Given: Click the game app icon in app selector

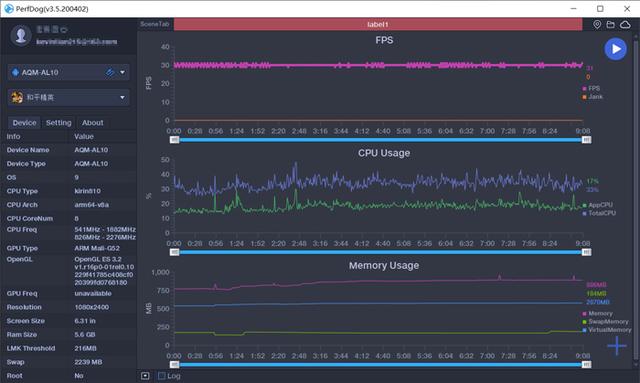Looking at the screenshot, I should [17, 97].
